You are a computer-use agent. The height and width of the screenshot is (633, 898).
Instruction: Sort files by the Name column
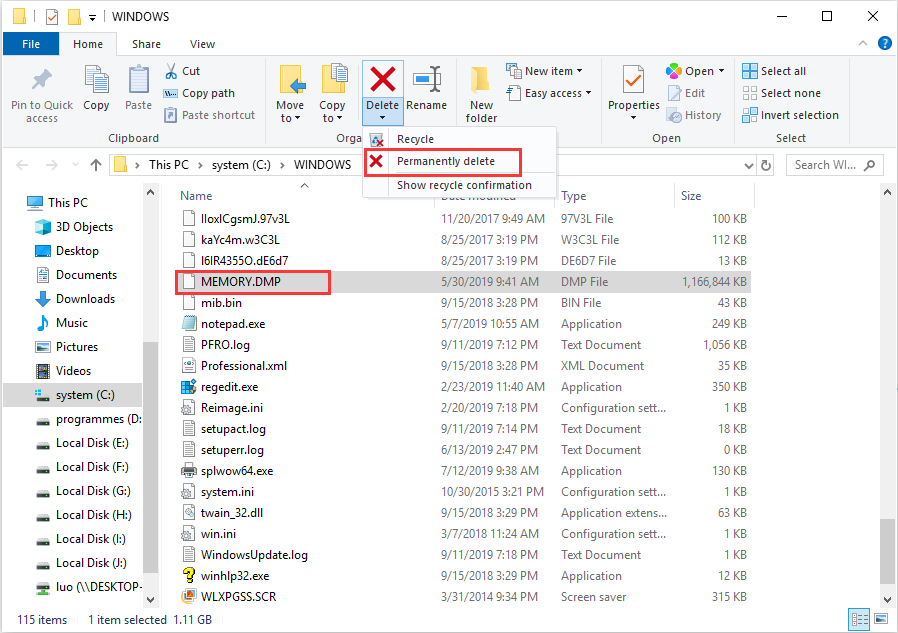click(x=196, y=196)
